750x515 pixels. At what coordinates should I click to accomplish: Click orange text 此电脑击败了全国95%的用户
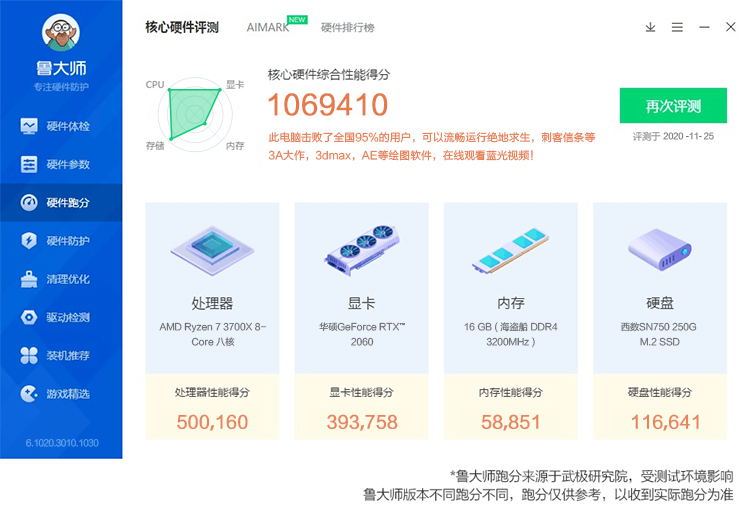pos(340,138)
